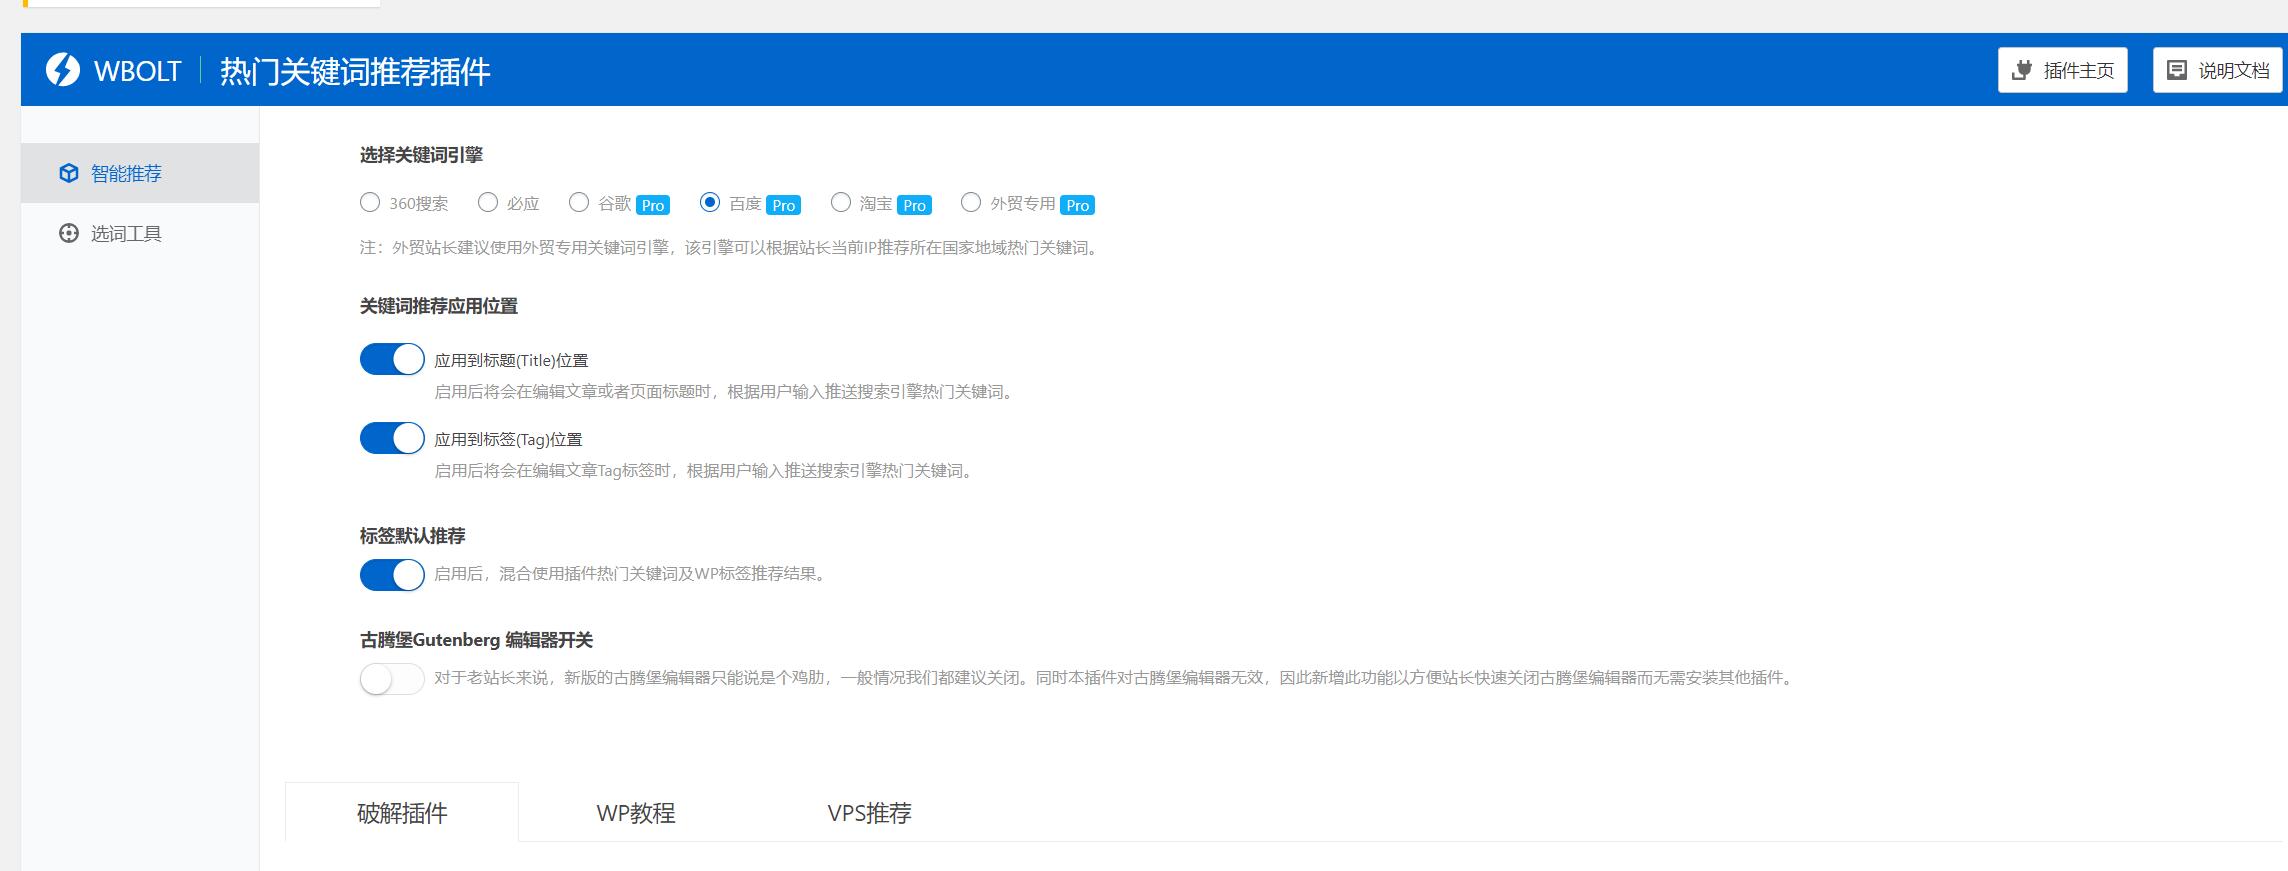Click the target icon beside 选词工具
Image resolution: width=2288 pixels, height=871 pixels.
click(68, 233)
